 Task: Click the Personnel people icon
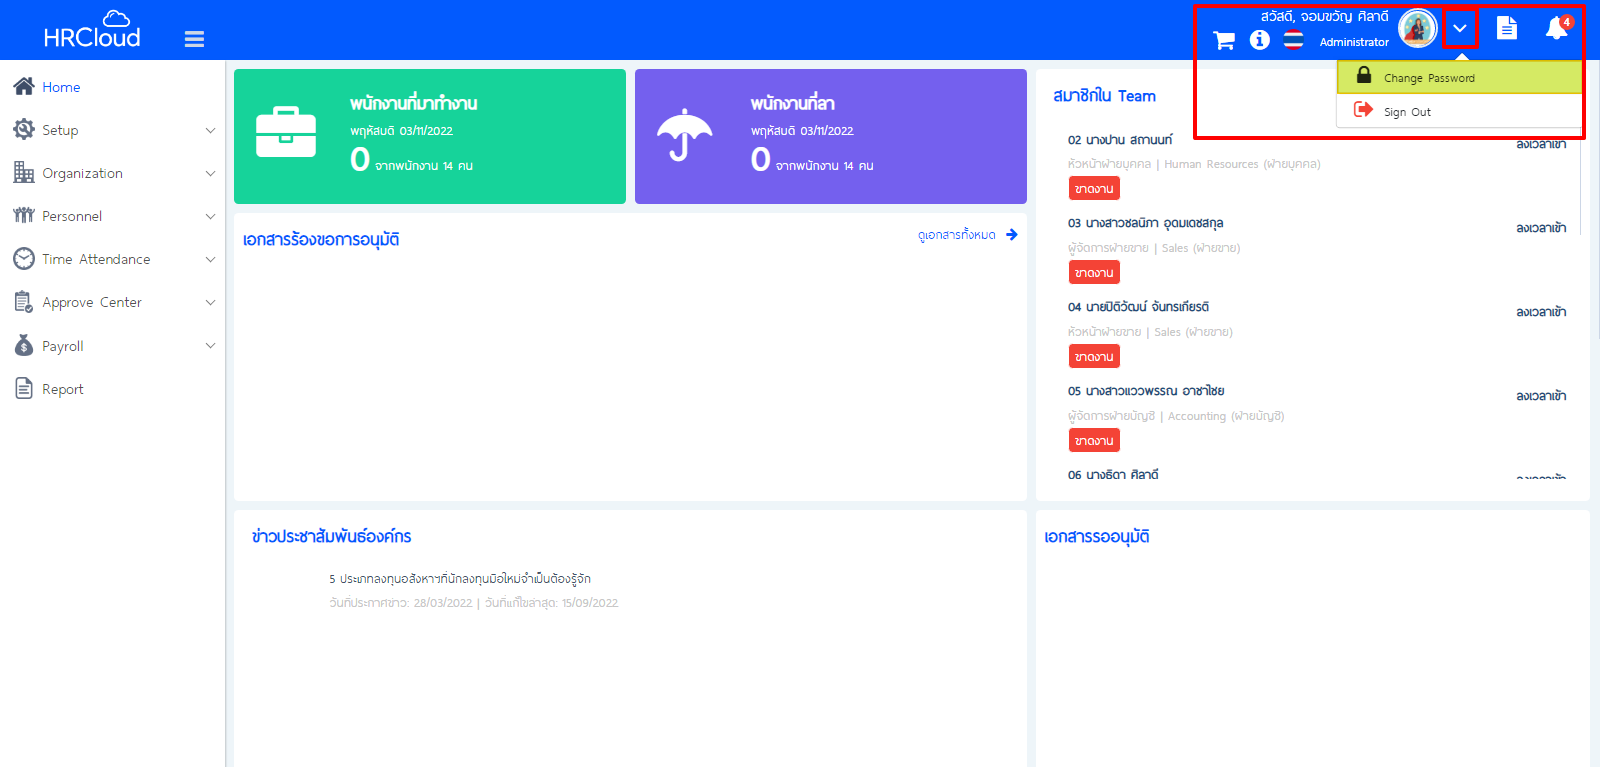coord(24,215)
